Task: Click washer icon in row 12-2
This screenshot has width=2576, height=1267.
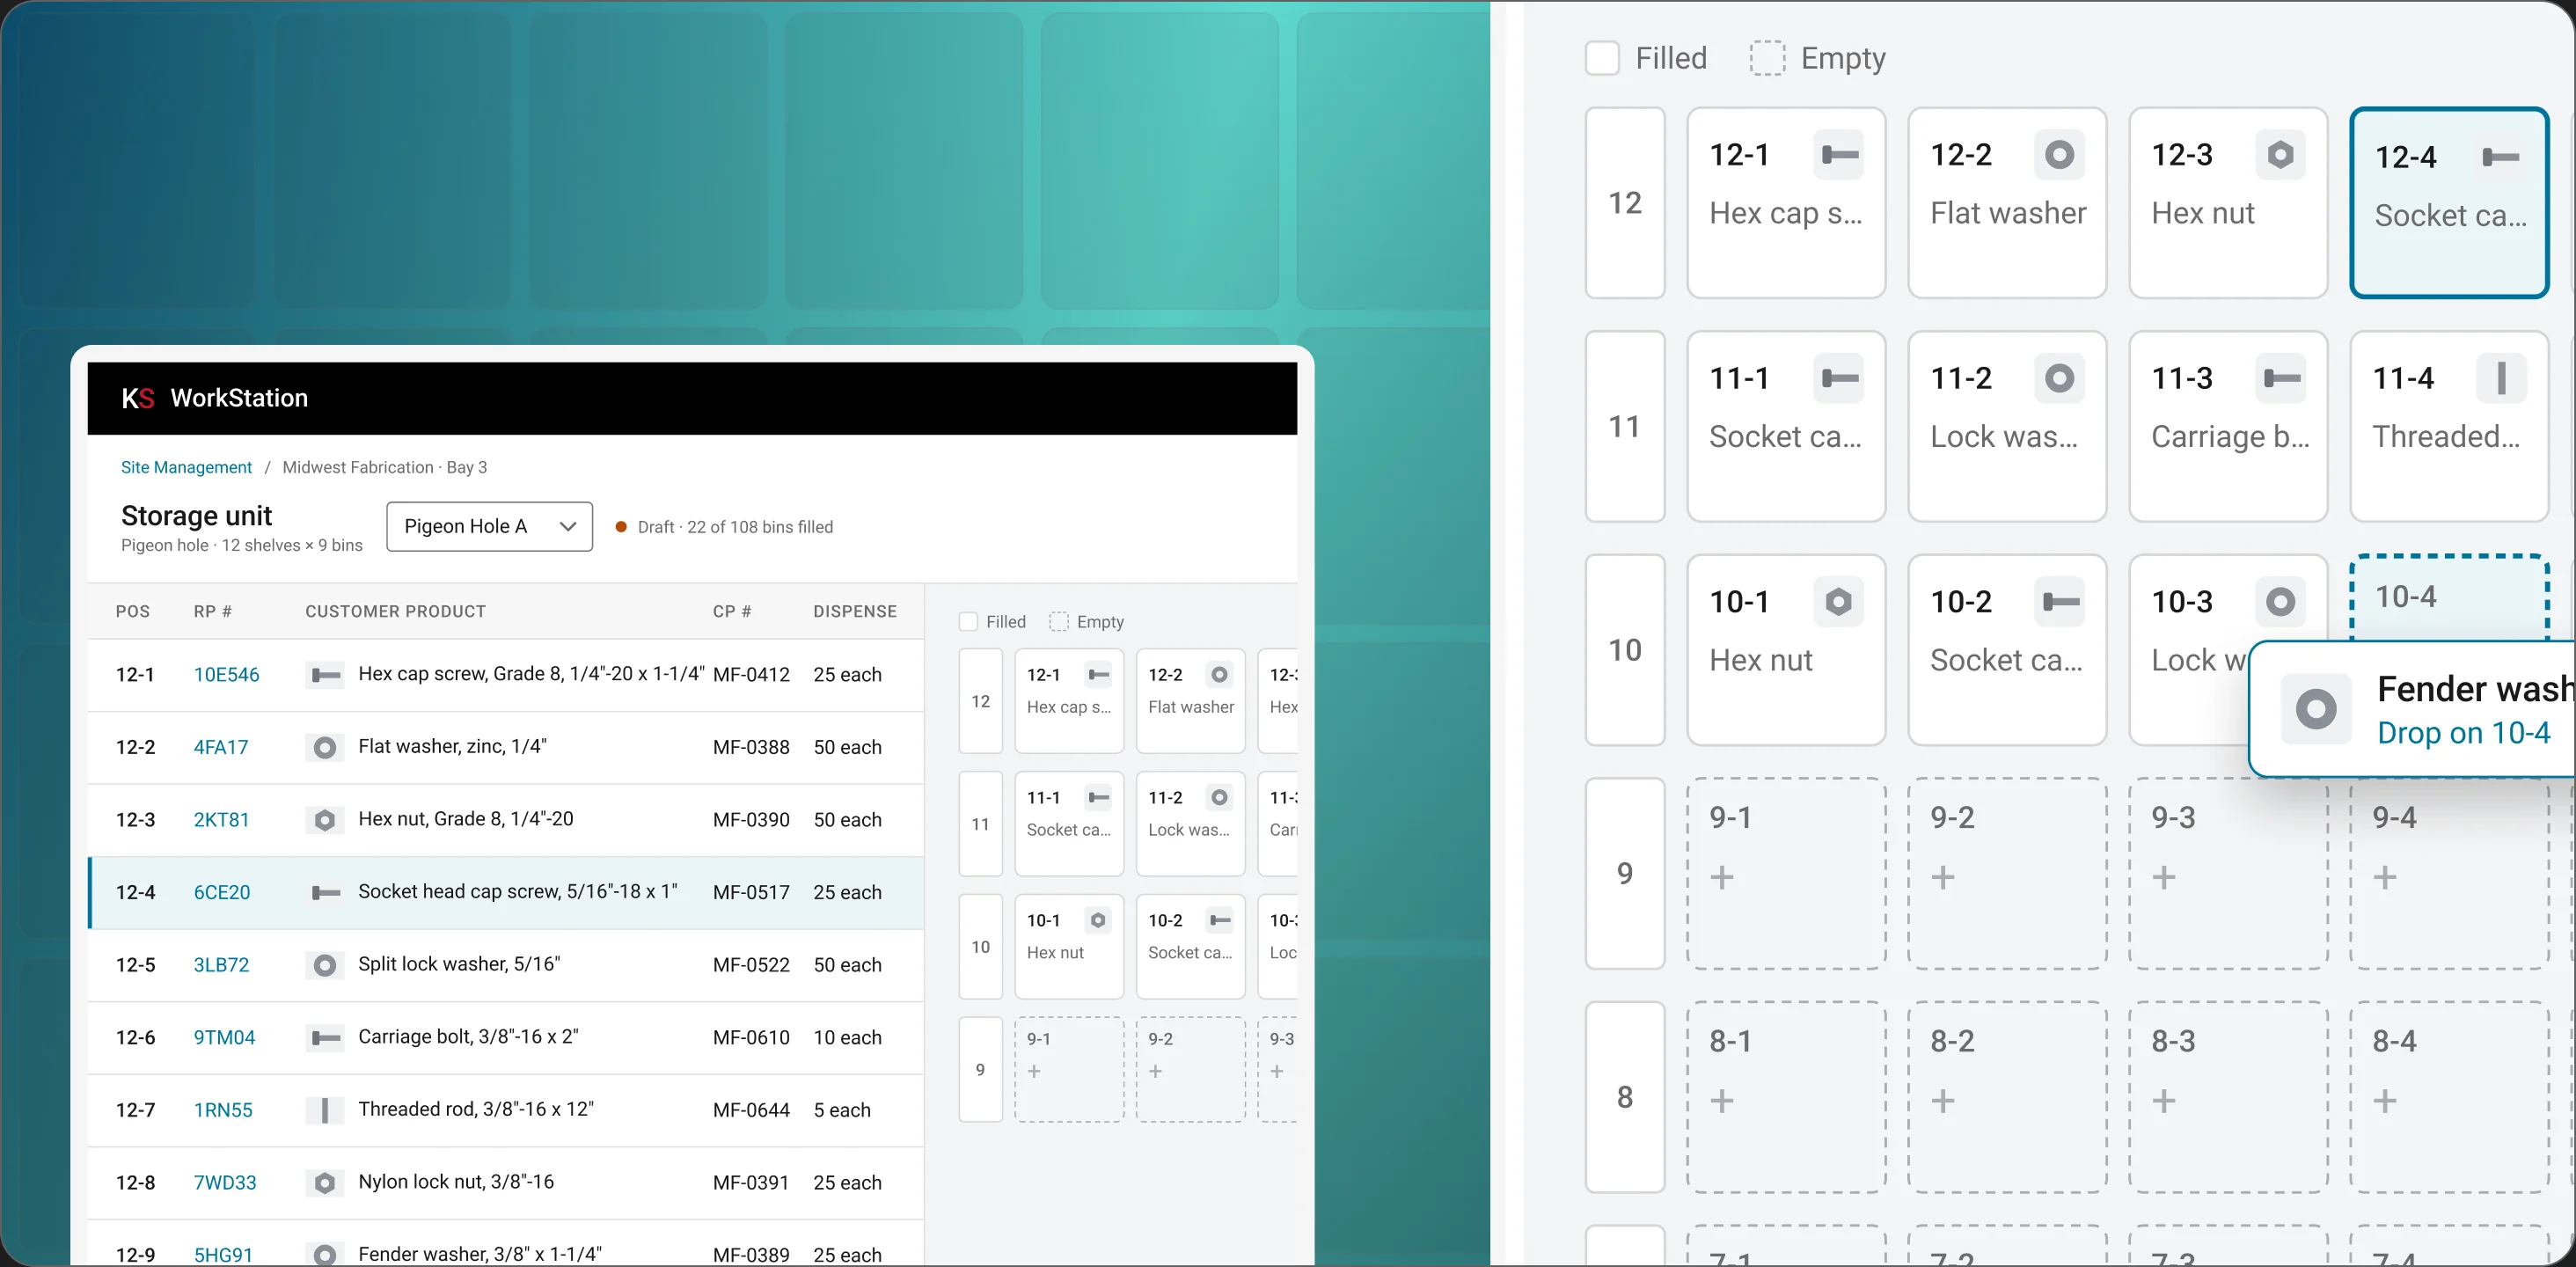Action: [325, 747]
